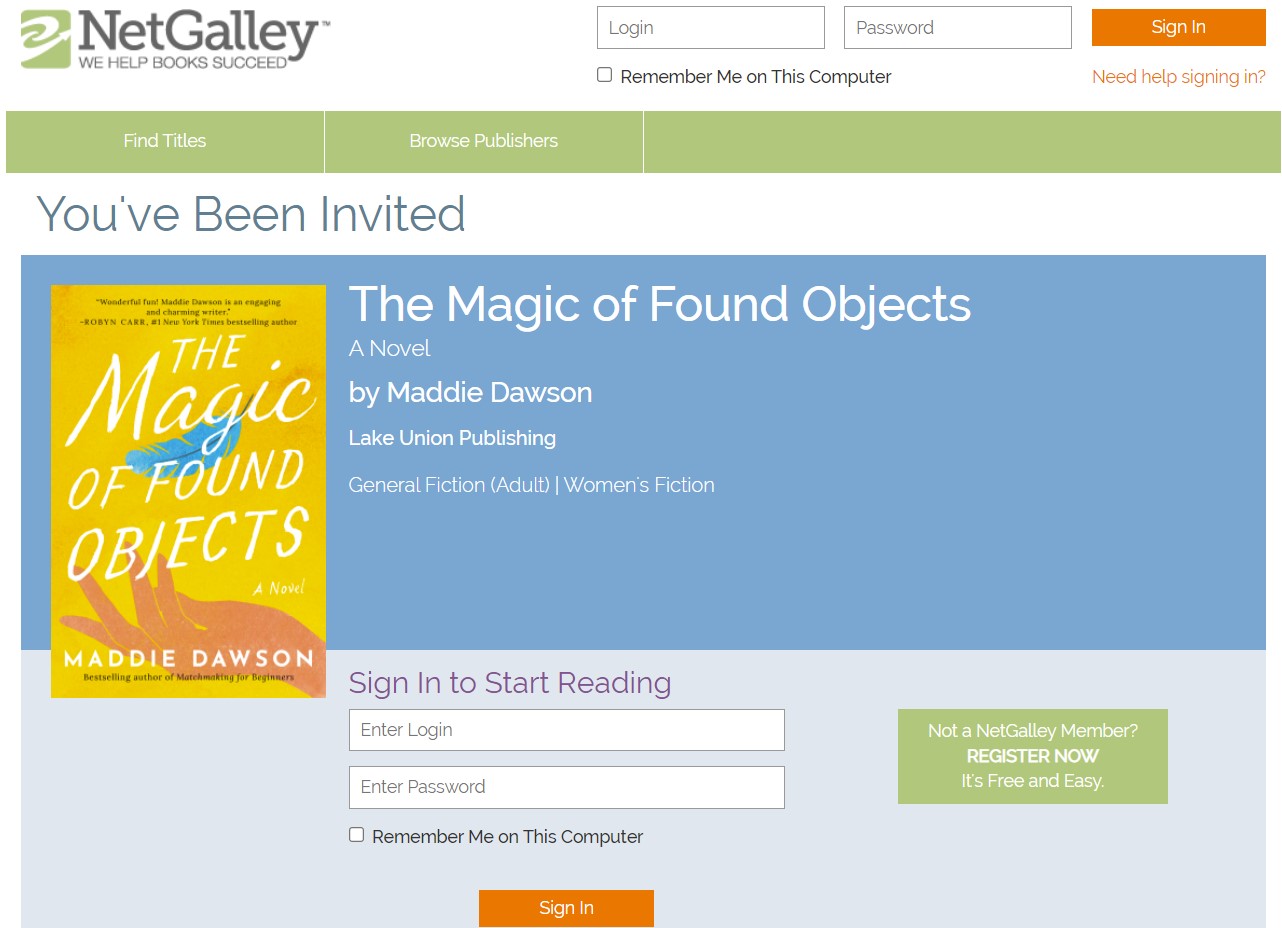Viewport: 1282px width, 928px height.
Task: Click the You've Been Invited heading
Action: 251,214
